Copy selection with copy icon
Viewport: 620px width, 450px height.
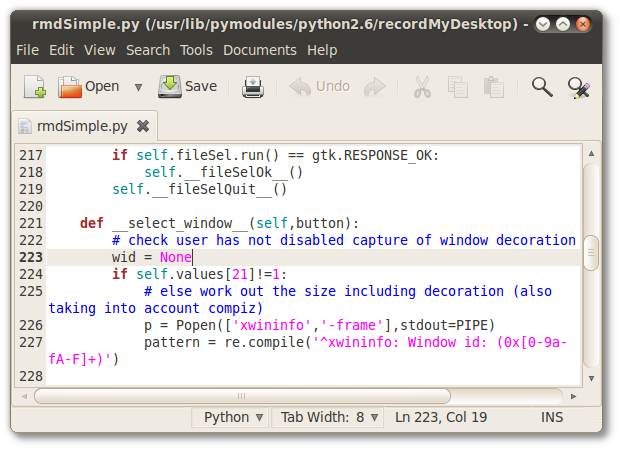tap(458, 87)
